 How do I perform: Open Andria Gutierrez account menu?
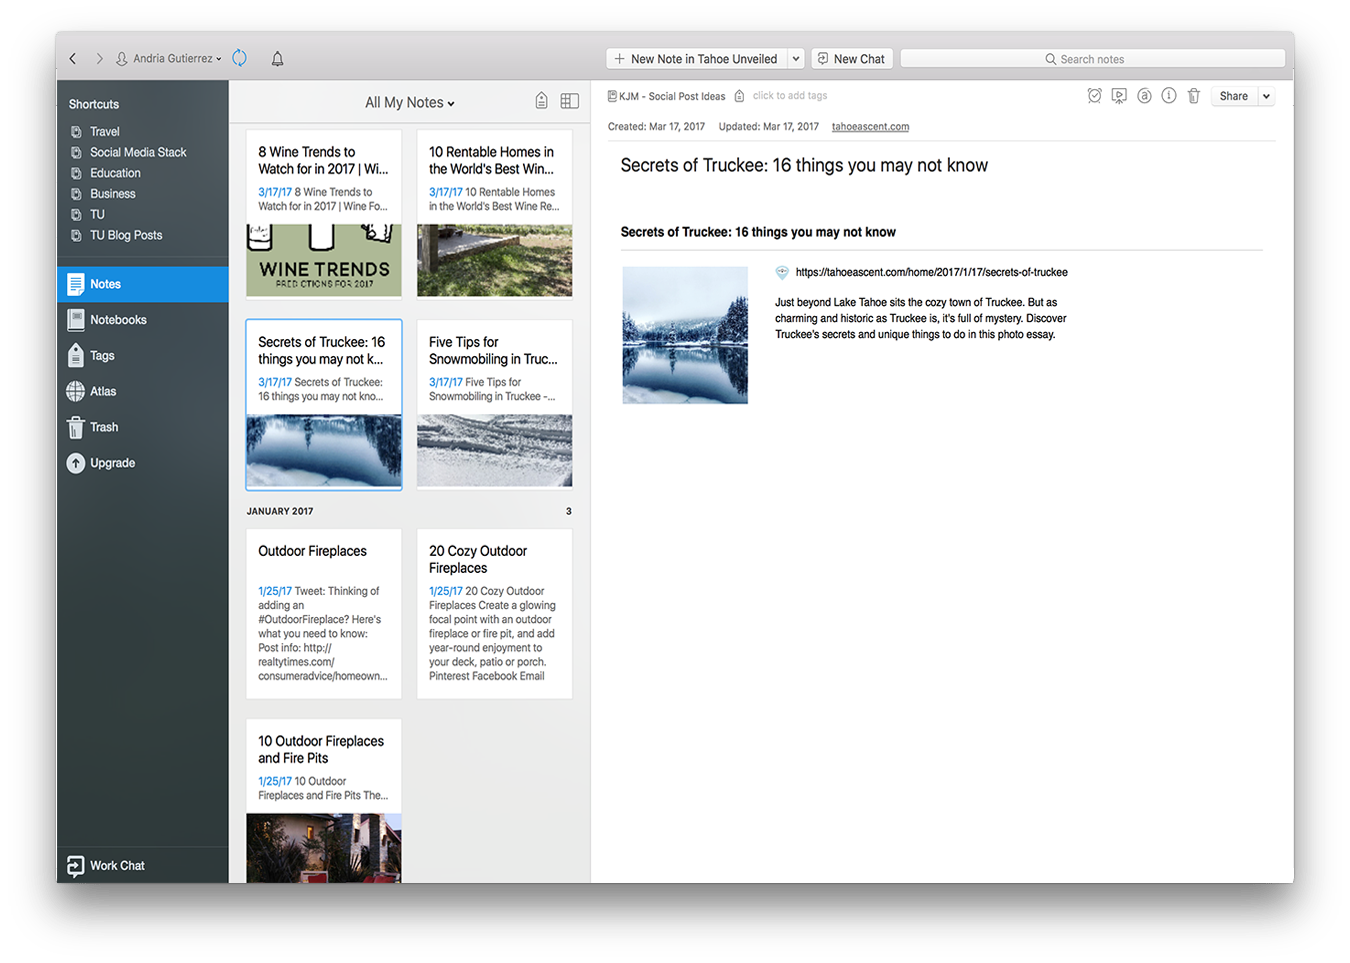tap(169, 59)
